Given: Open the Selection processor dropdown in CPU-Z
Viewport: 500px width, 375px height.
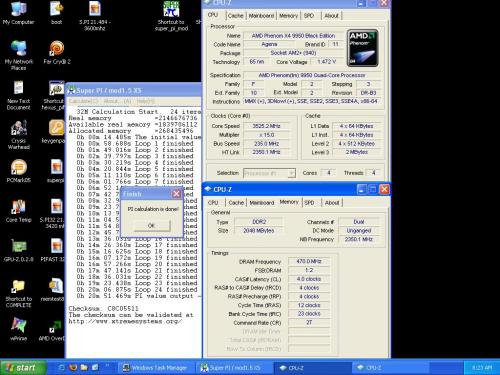Looking at the screenshot, I should coord(269,173).
